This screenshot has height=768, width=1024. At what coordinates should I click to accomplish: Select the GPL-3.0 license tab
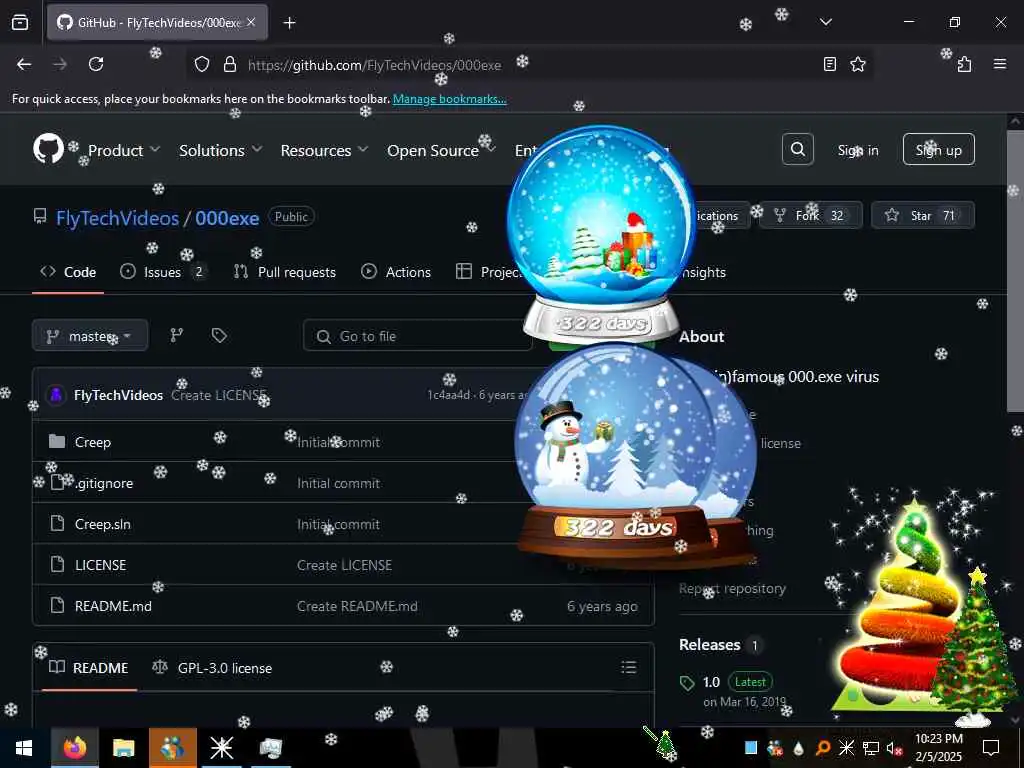[x=212, y=667]
